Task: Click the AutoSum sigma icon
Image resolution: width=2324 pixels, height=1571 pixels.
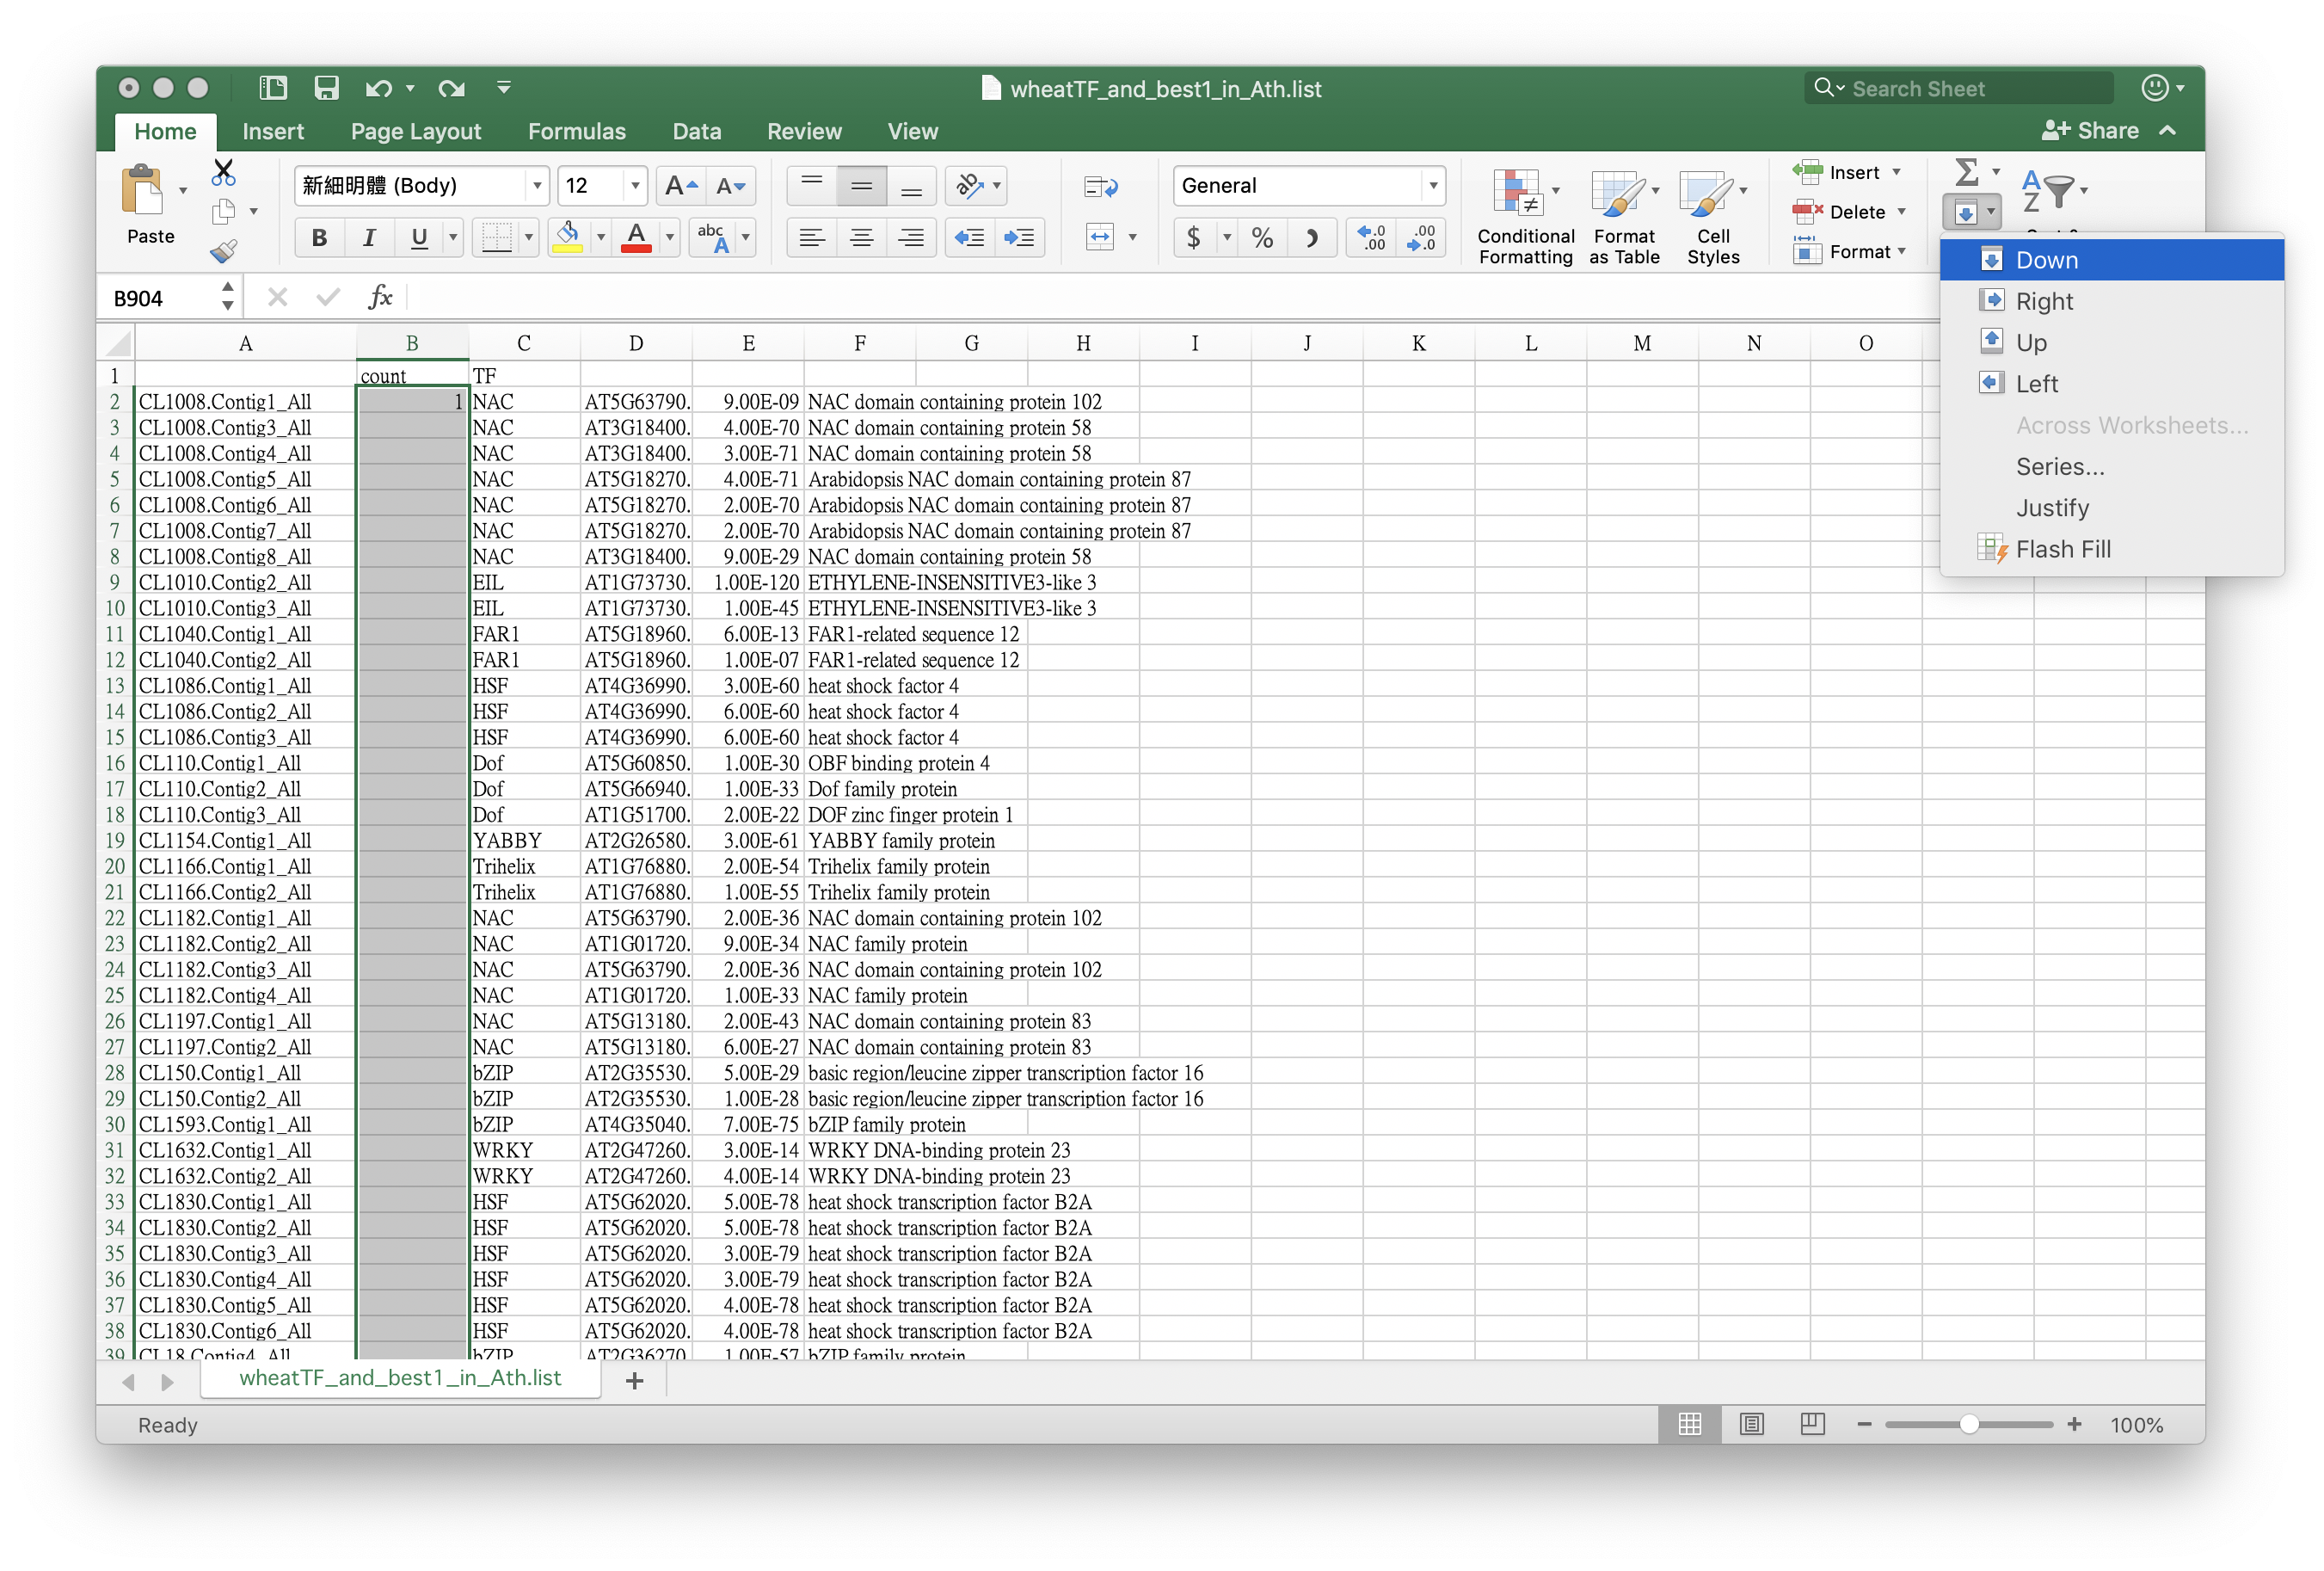Action: click(x=1966, y=172)
